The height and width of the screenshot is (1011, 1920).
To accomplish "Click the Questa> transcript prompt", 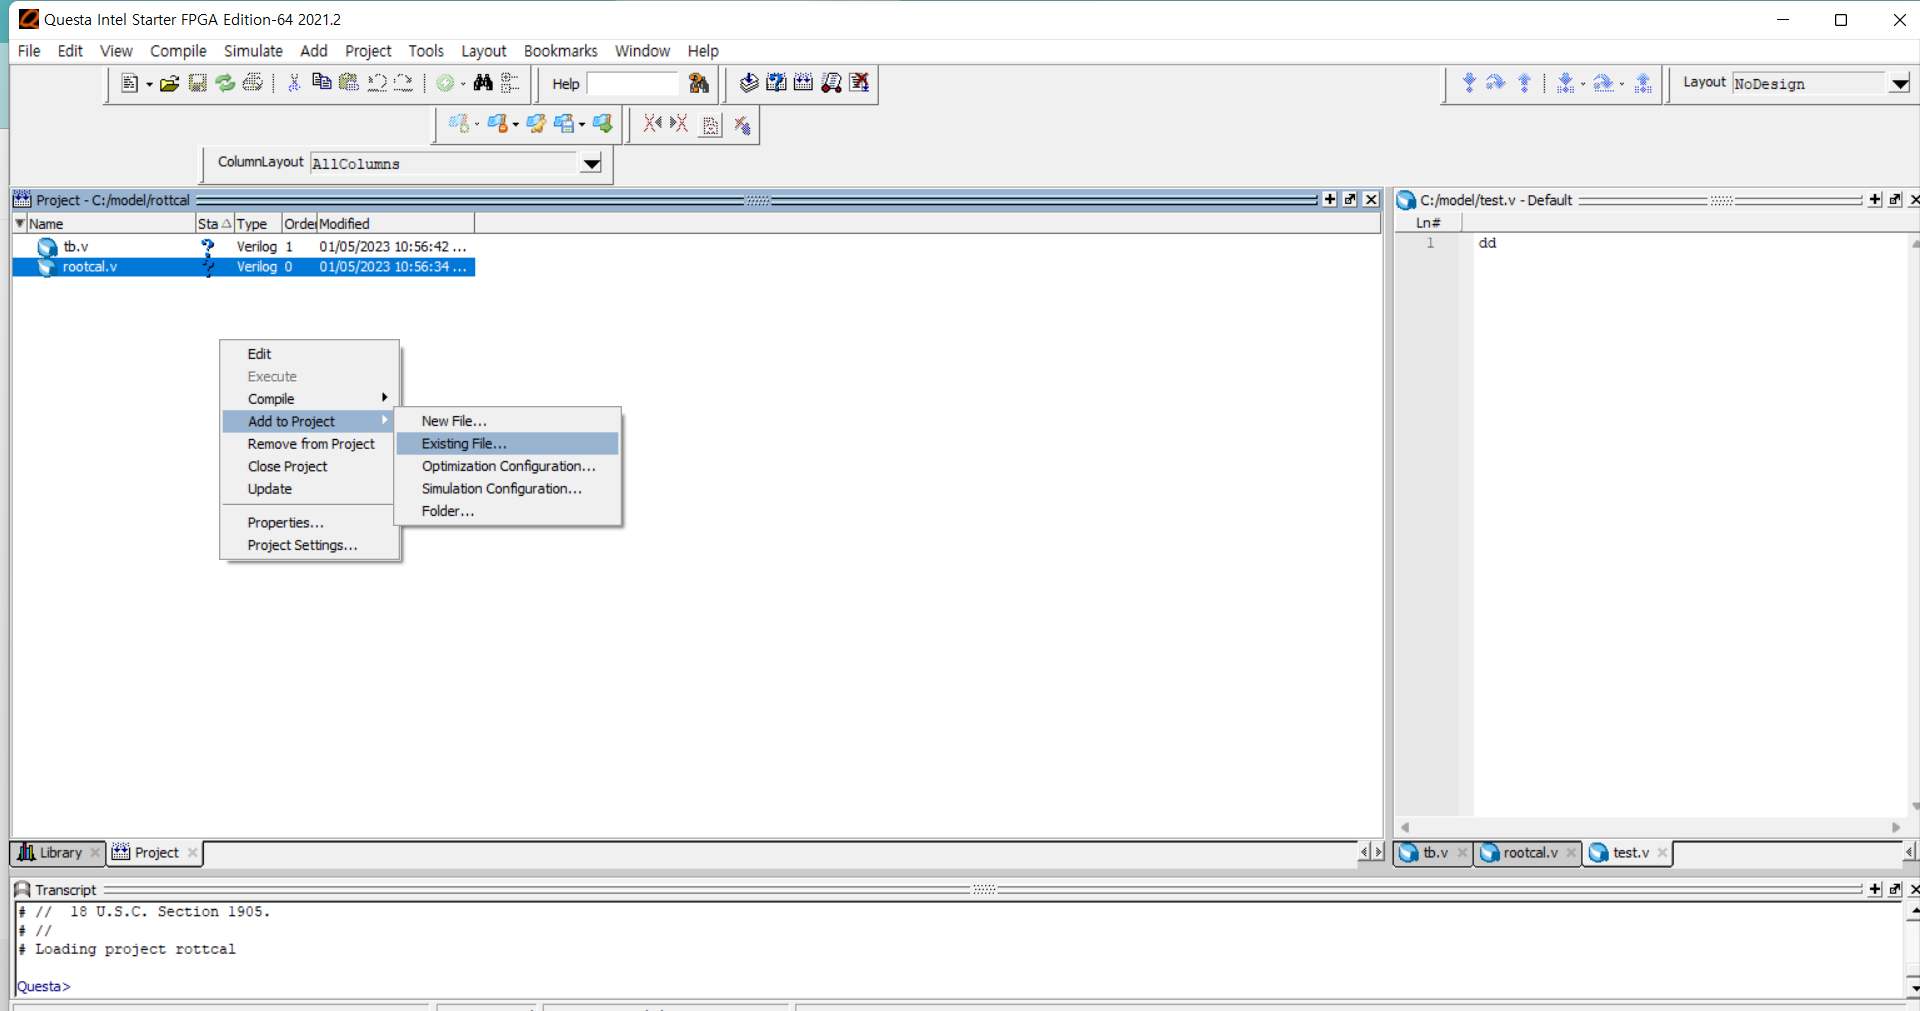I will [44, 987].
